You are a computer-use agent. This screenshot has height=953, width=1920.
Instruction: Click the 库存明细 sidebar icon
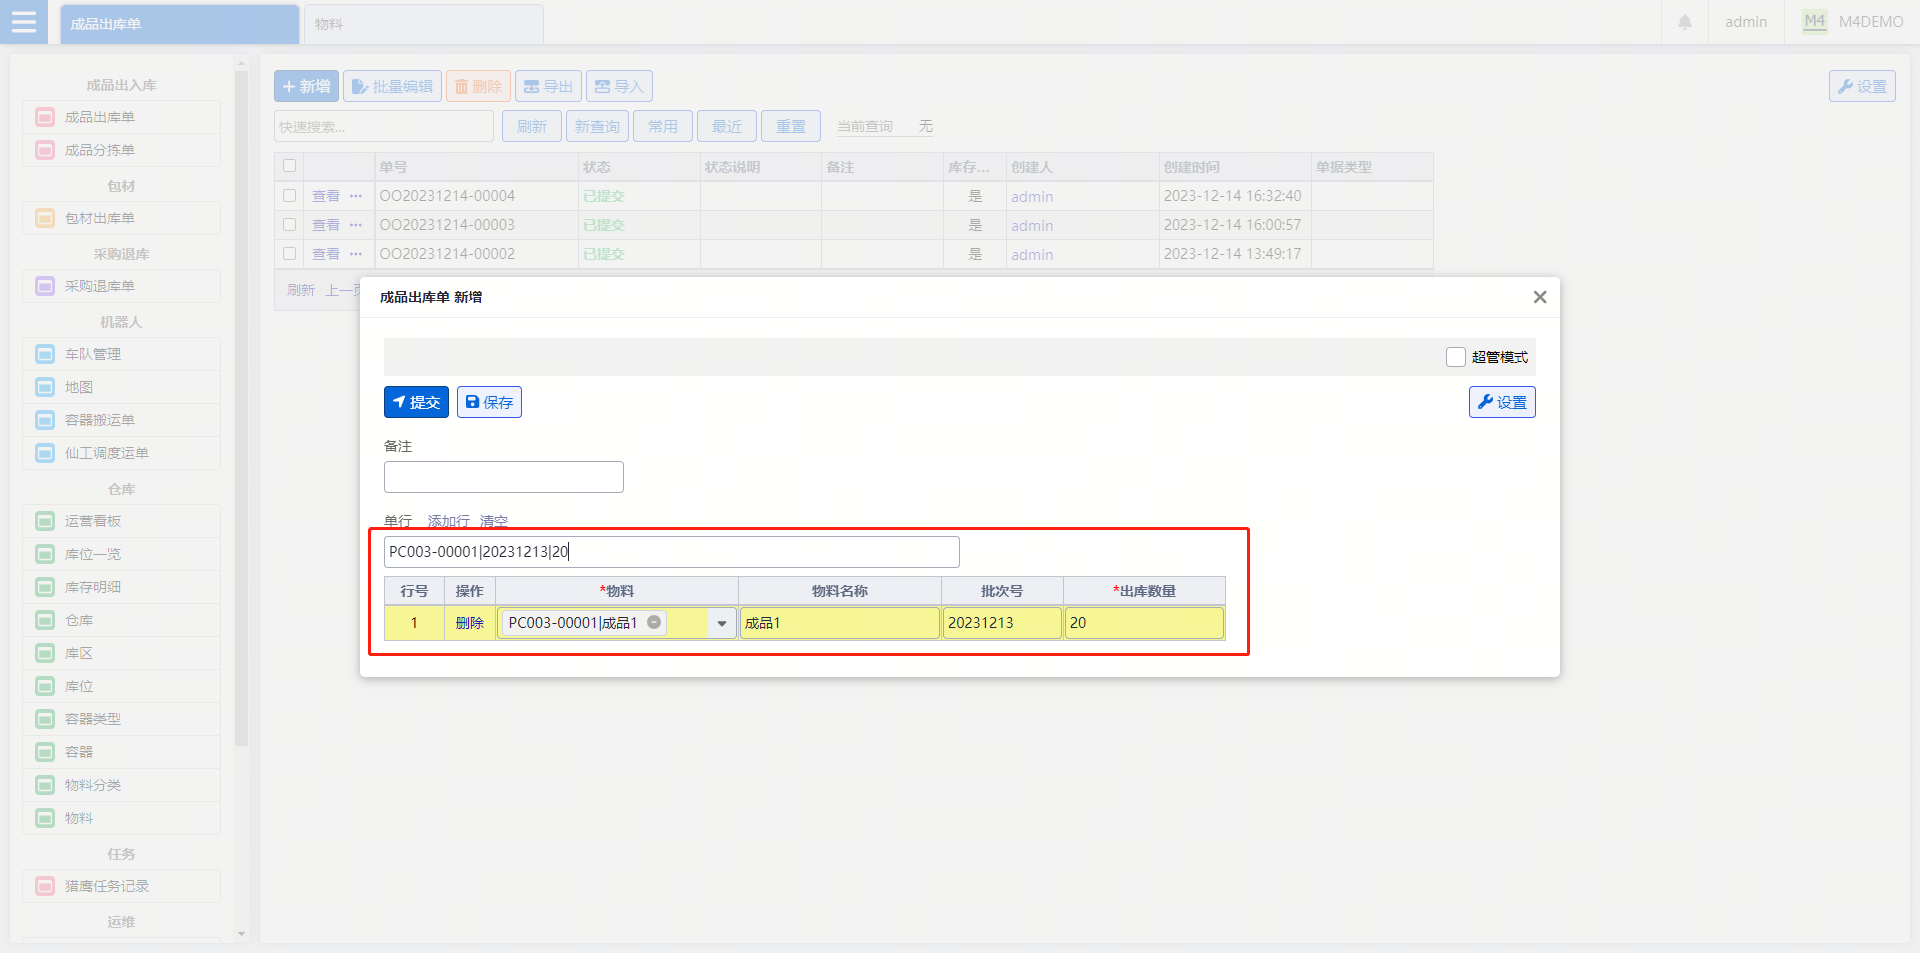coord(45,587)
